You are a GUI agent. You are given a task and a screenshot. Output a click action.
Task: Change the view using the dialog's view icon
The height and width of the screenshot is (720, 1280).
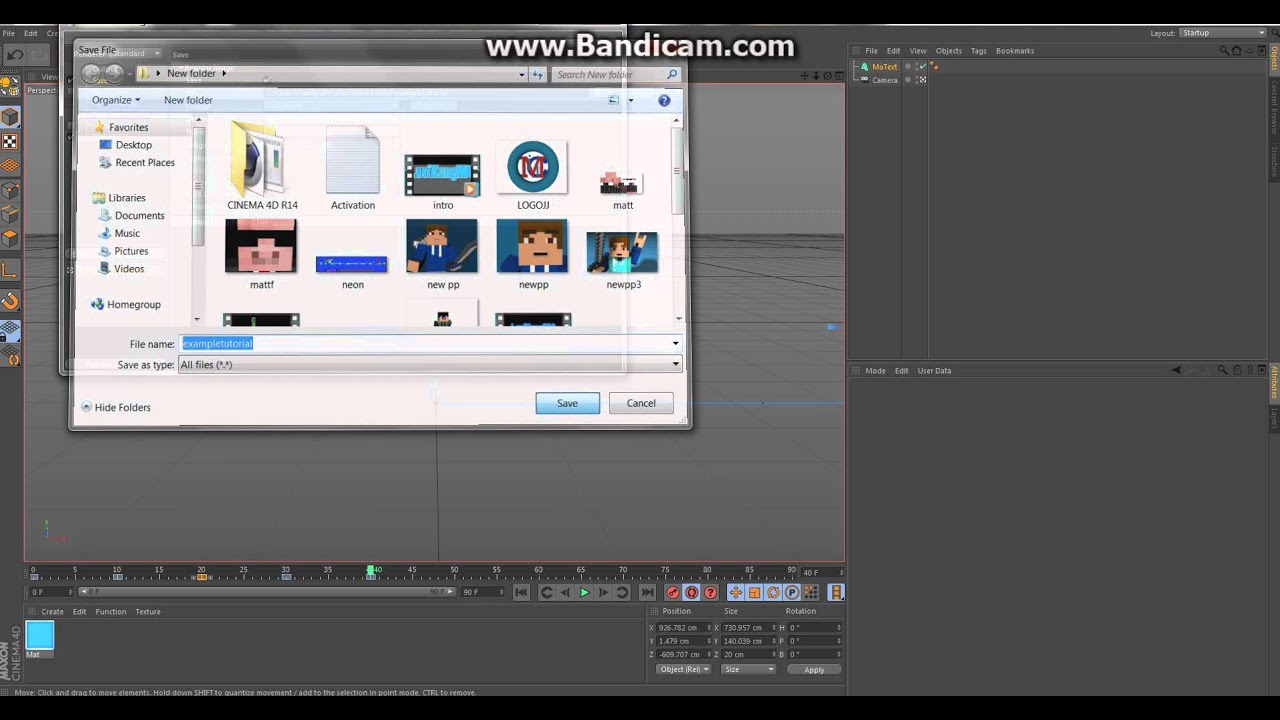click(614, 100)
